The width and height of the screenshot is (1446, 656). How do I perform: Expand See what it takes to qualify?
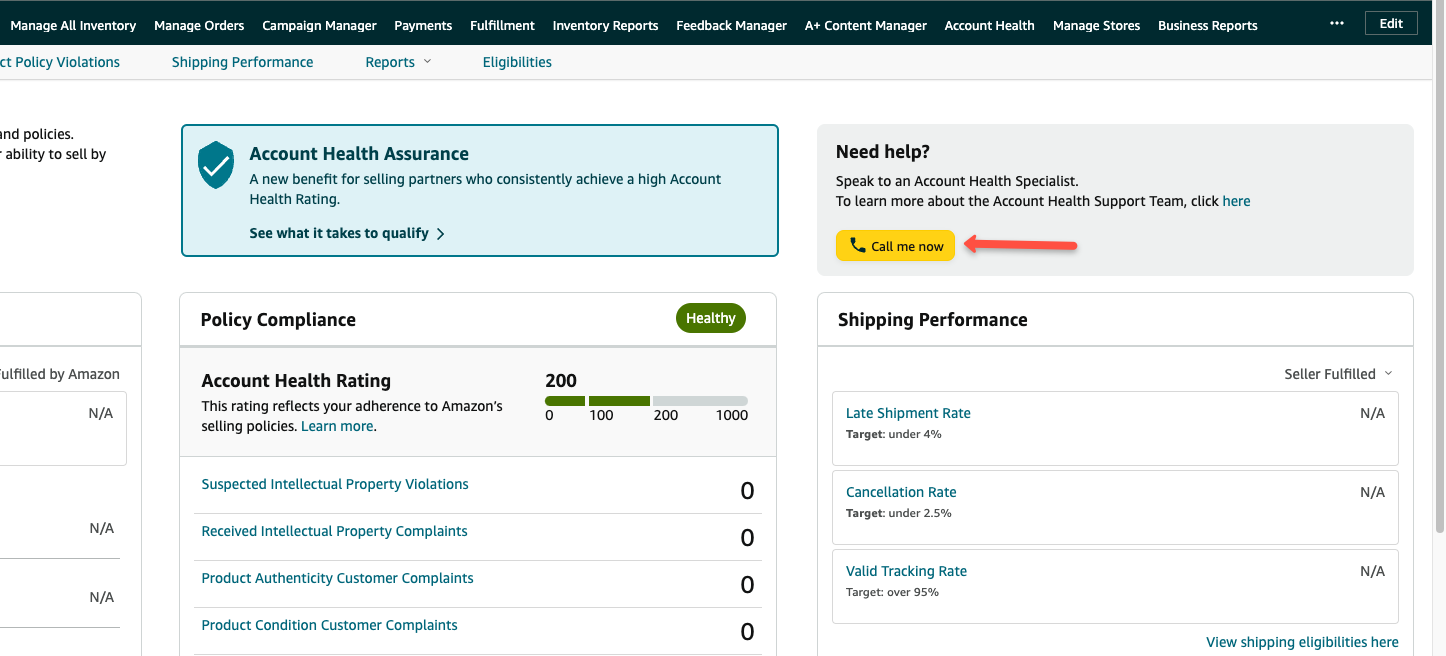[x=347, y=233]
